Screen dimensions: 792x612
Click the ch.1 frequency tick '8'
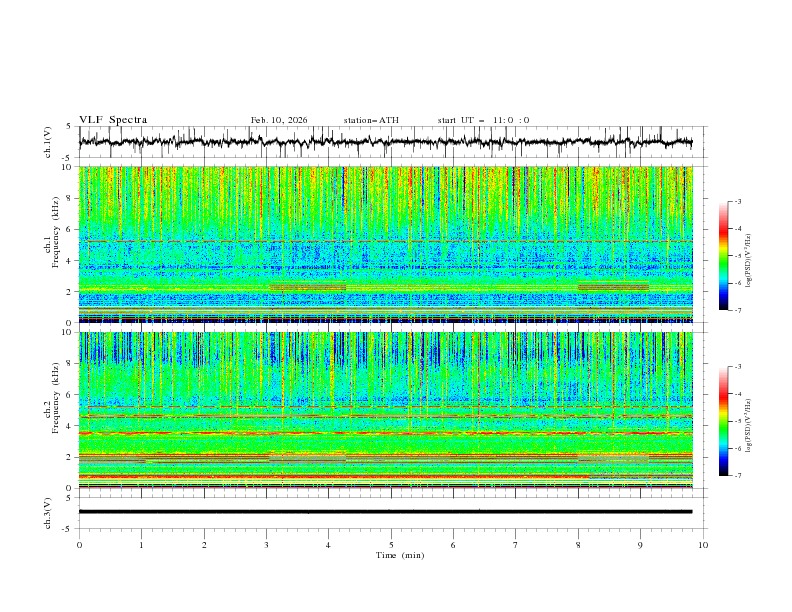tap(70, 198)
